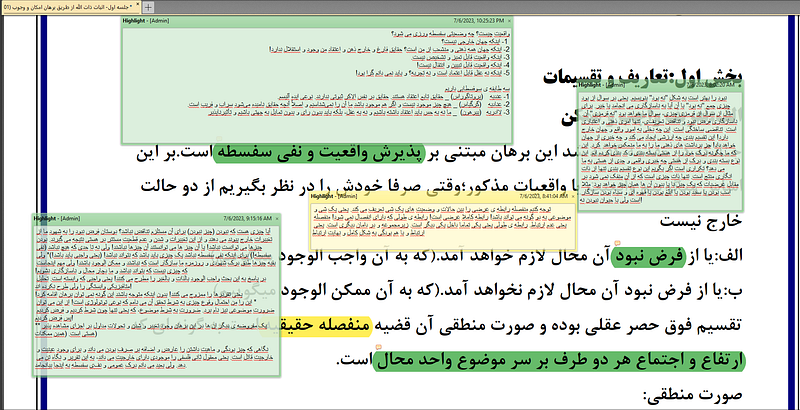
Task: Click the title bar of the 9:15:16 AM note
Action: (156, 218)
